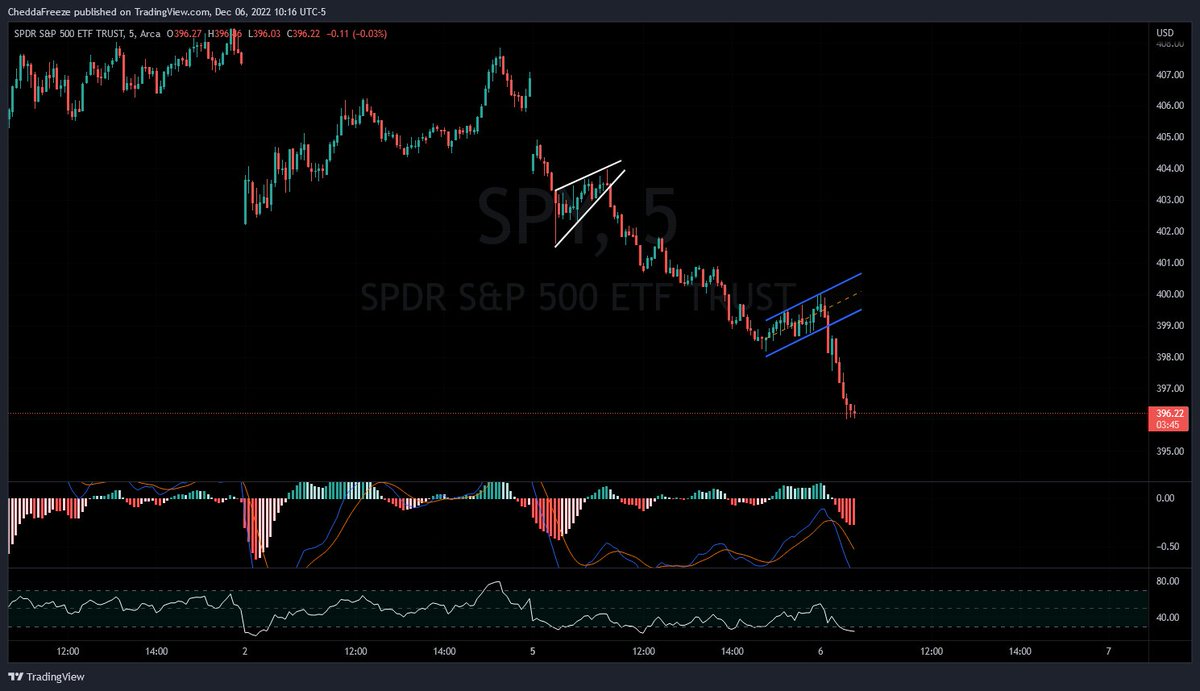Click the 407.00 price axis label
This screenshot has height=691, width=1200.
tap(1170, 75)
